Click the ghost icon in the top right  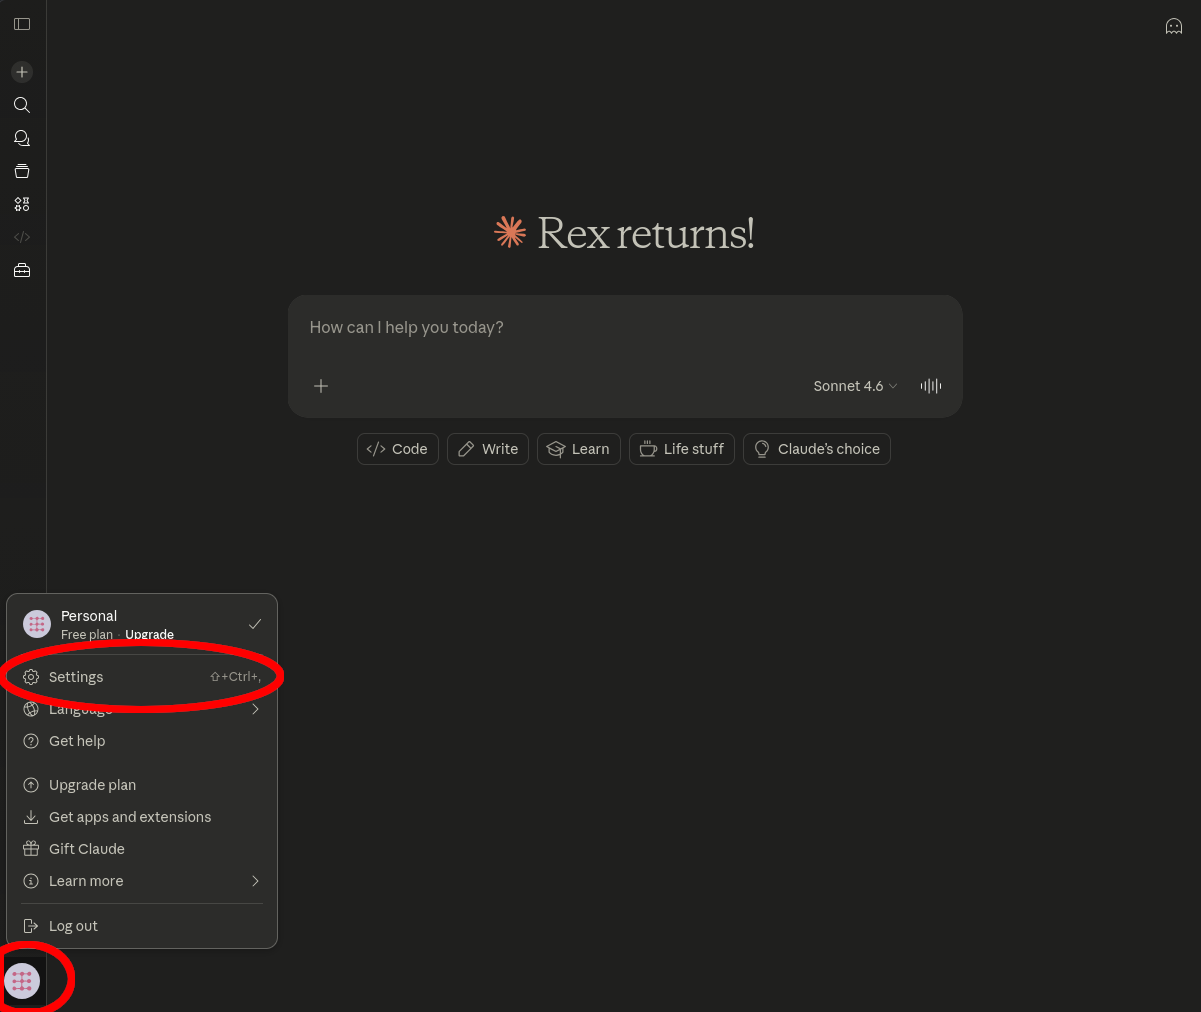1173,26
